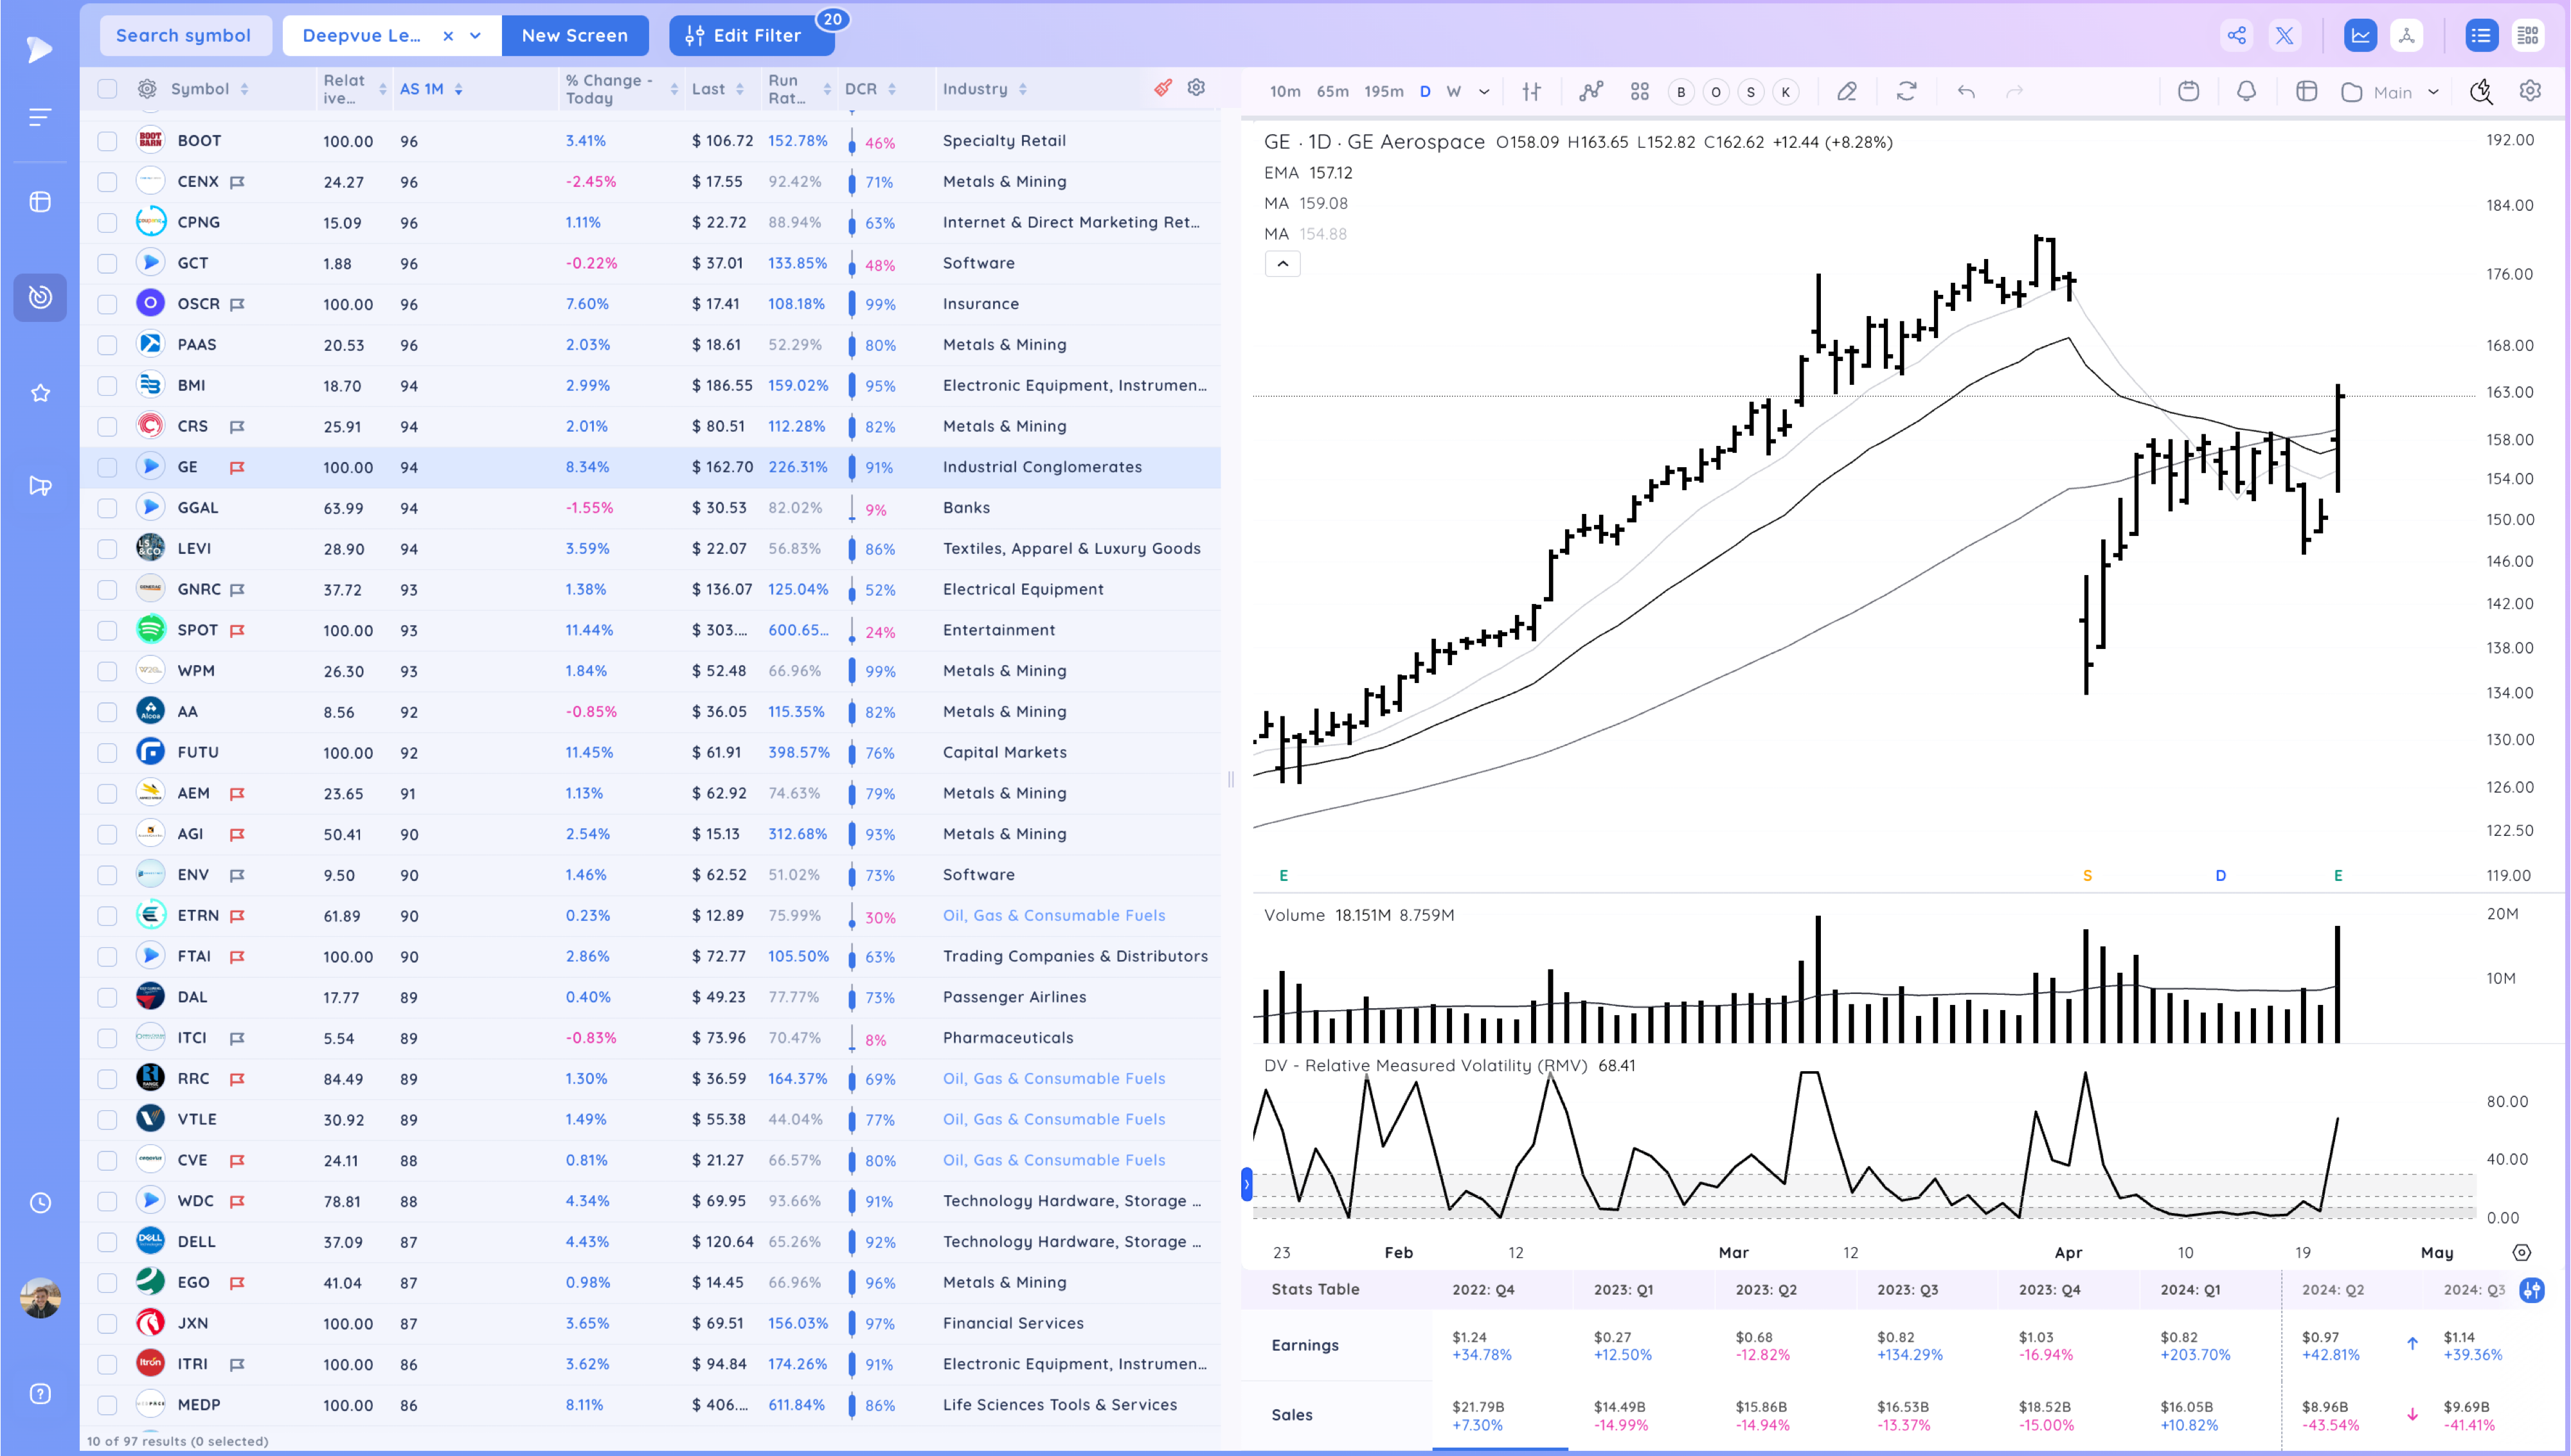Select the 10m timeframe
The height and width of the screenshot is (1456, 2571).
1285,92
